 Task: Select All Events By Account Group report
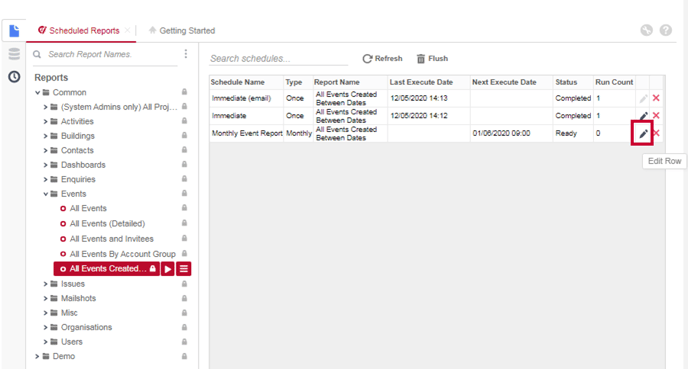pyautogui.click(x=122, y=254)
